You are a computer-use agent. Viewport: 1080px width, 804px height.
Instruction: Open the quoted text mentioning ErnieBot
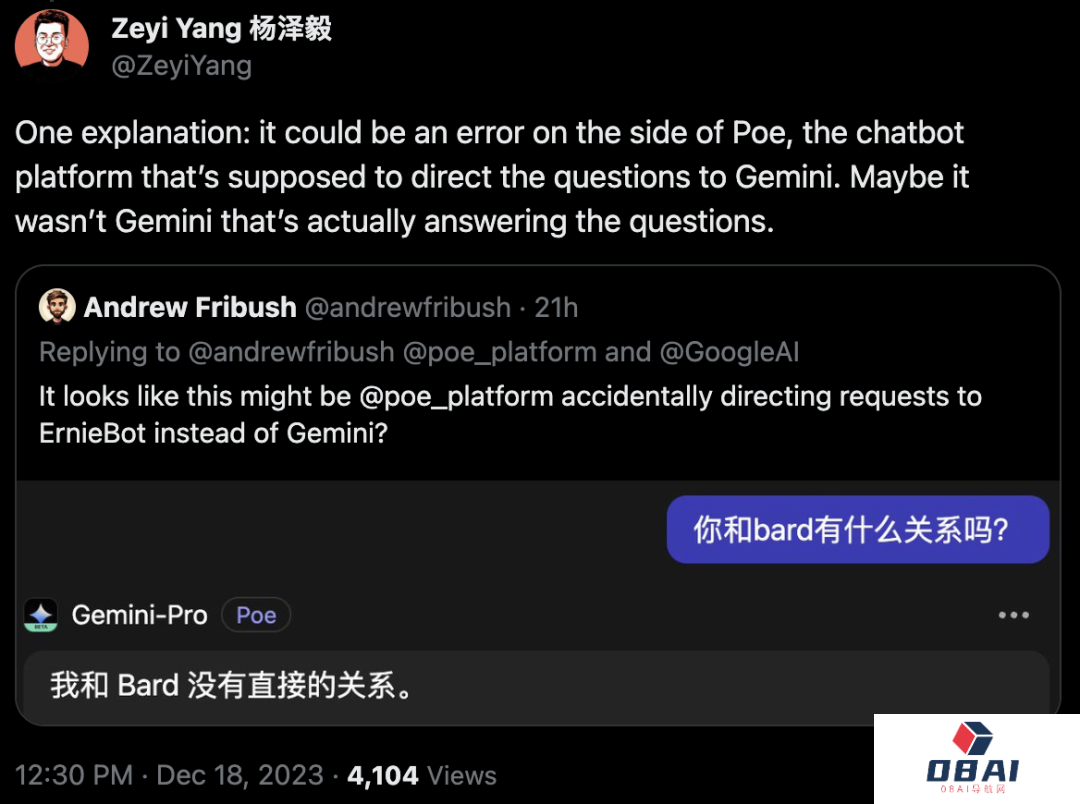click(x=510, y=414)
